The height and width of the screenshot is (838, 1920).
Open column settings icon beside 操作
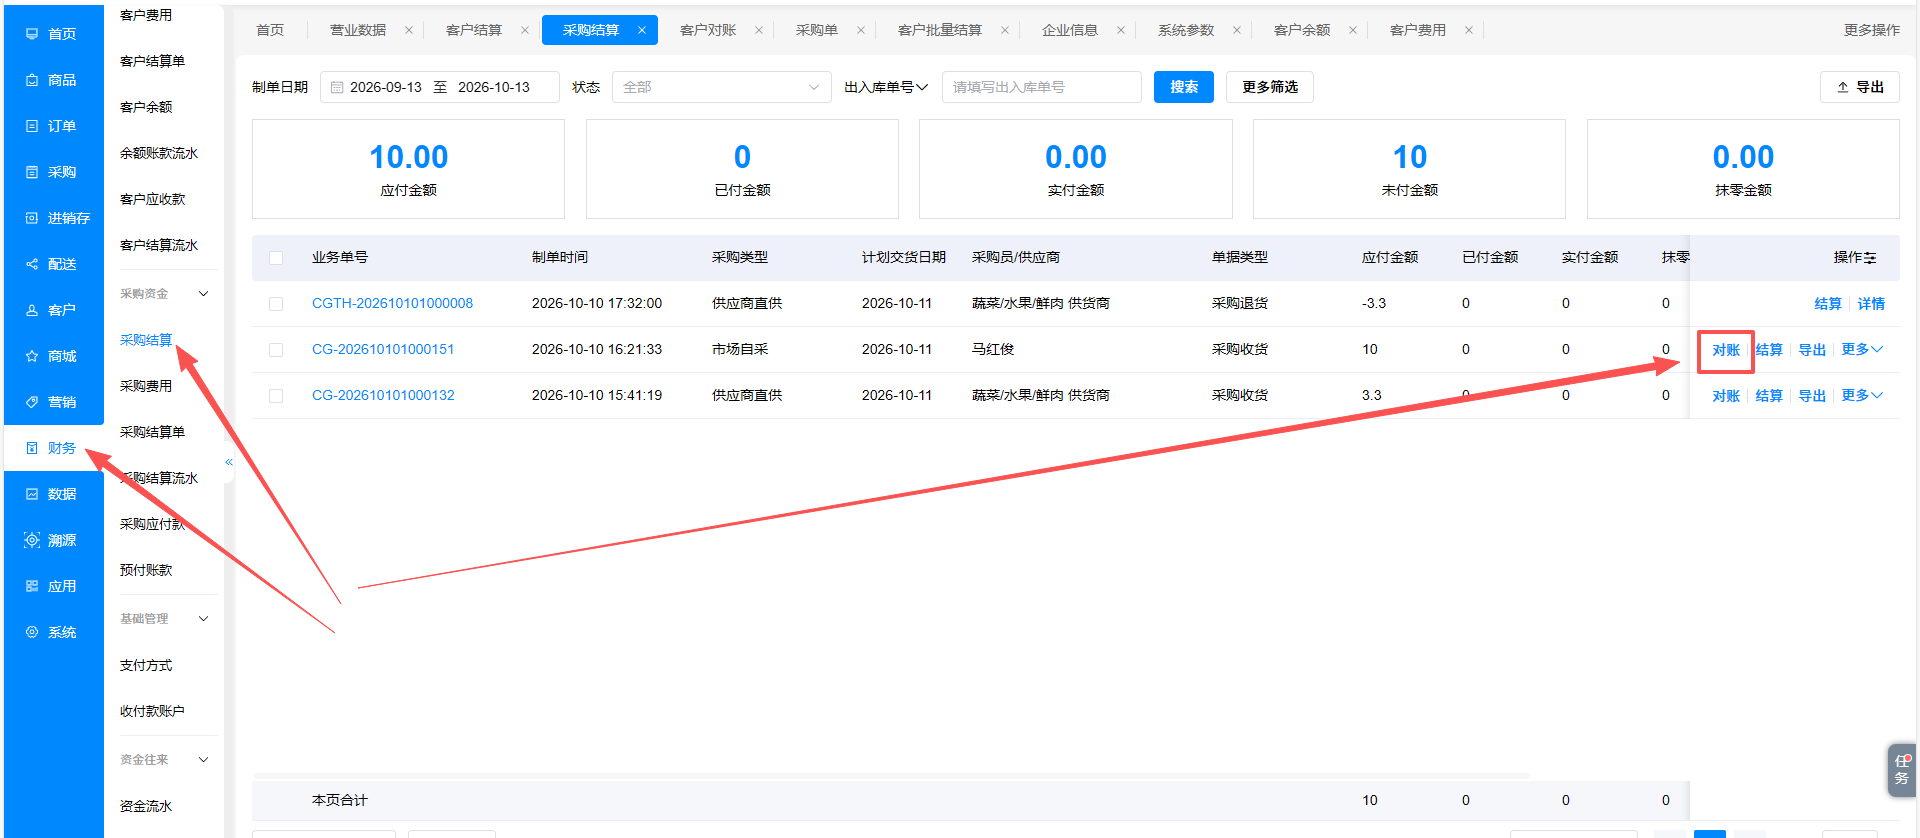[x=1870, y=258]
